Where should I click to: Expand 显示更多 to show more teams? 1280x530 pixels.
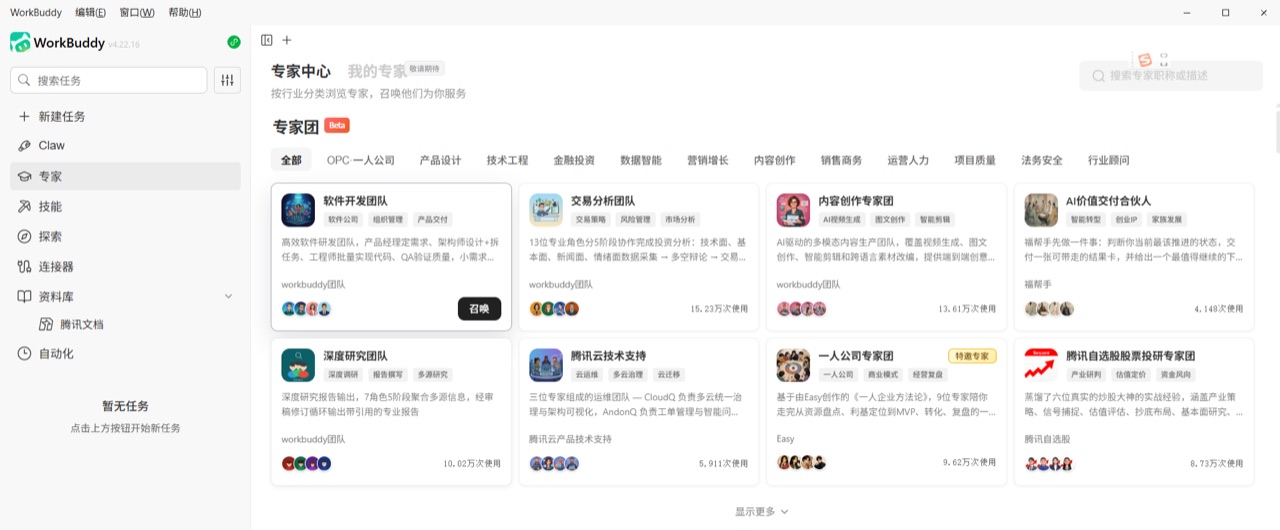tap(762, 511)
